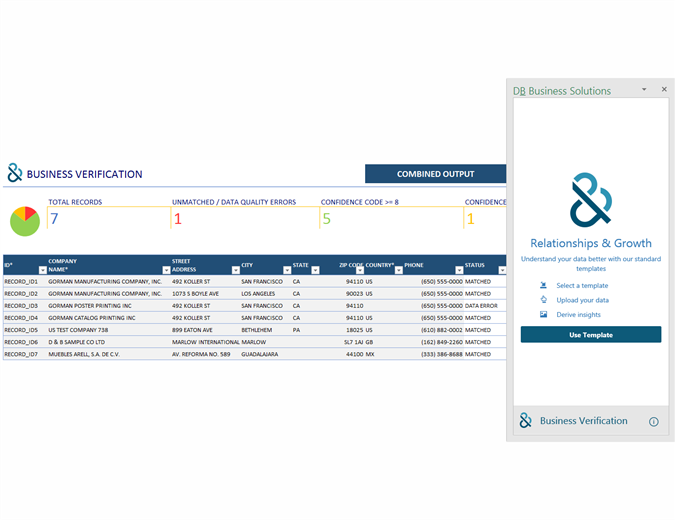Click the Upload your data icon
Image resolution: width=675 pixels, height=520 pixels.
click(x=543, y=300)
